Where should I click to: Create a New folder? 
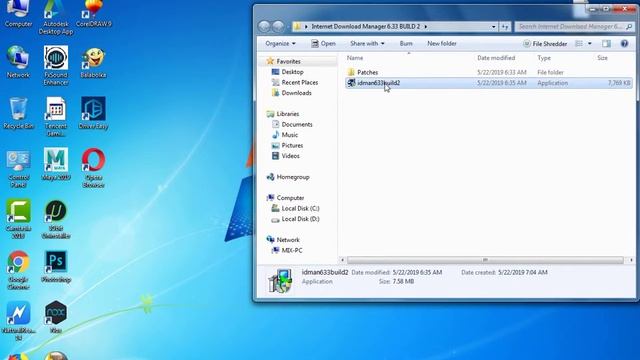point(442,44)
